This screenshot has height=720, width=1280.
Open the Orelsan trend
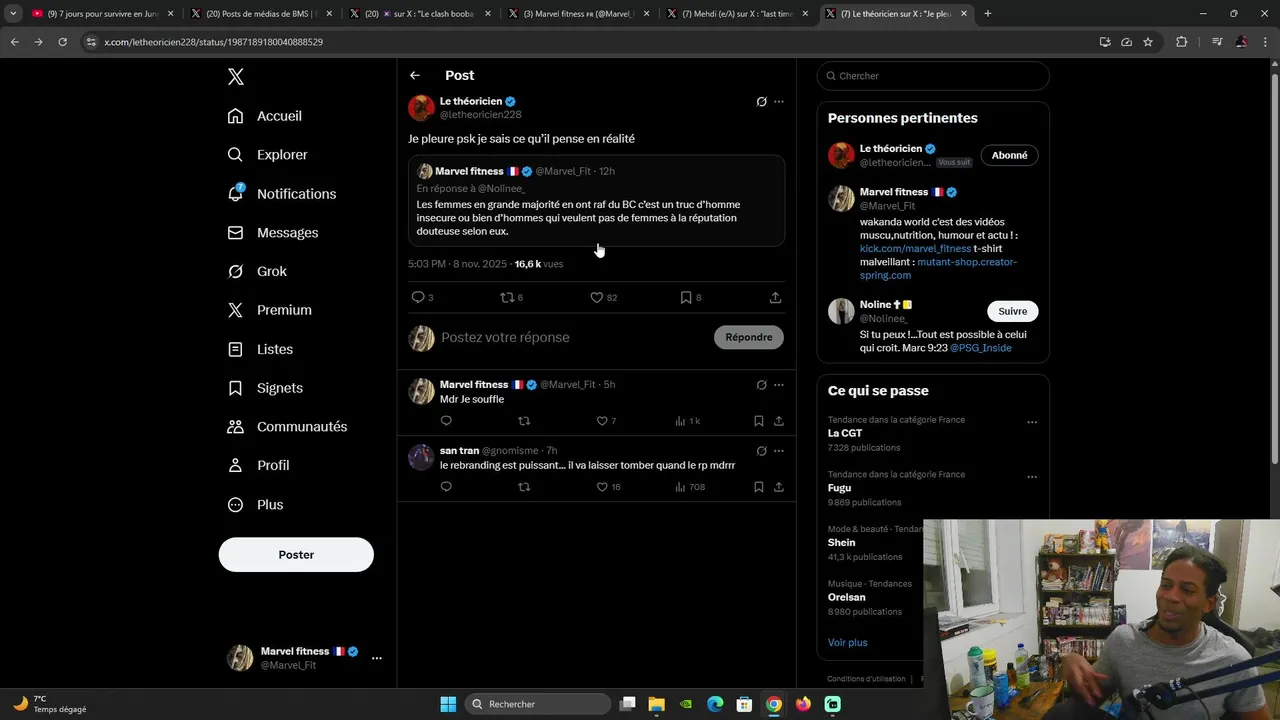(847, 597)
